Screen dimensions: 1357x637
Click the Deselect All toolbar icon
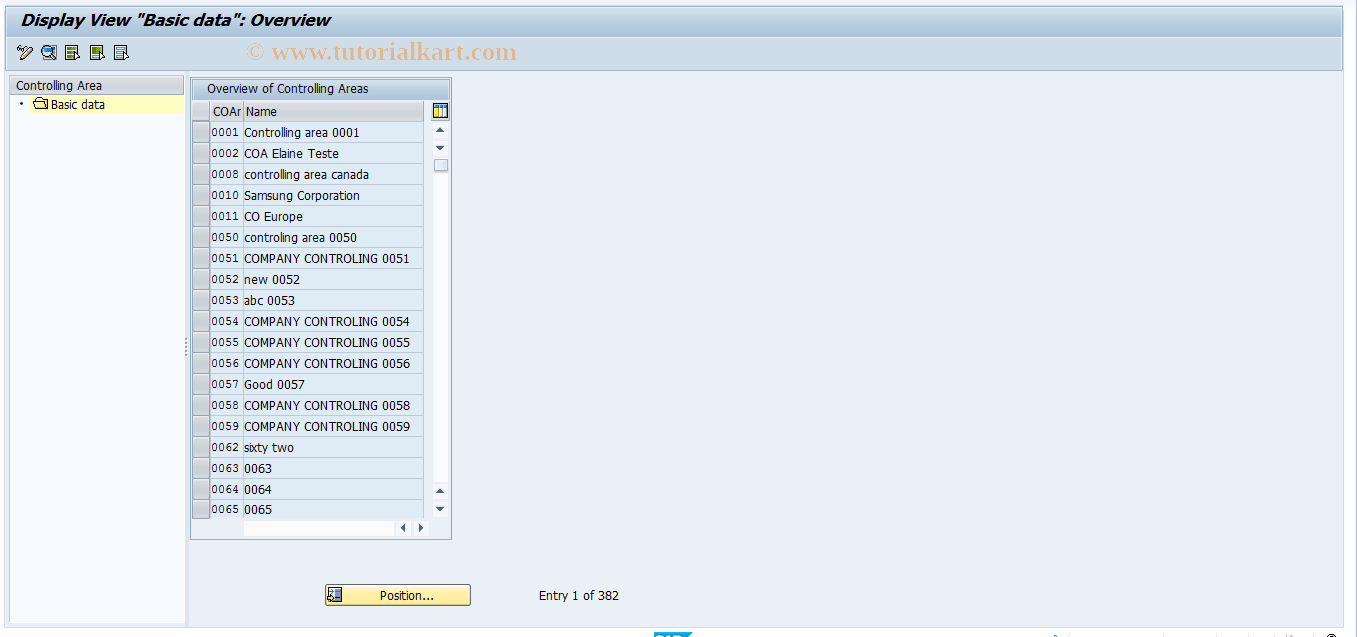click(x=121, y=52)
